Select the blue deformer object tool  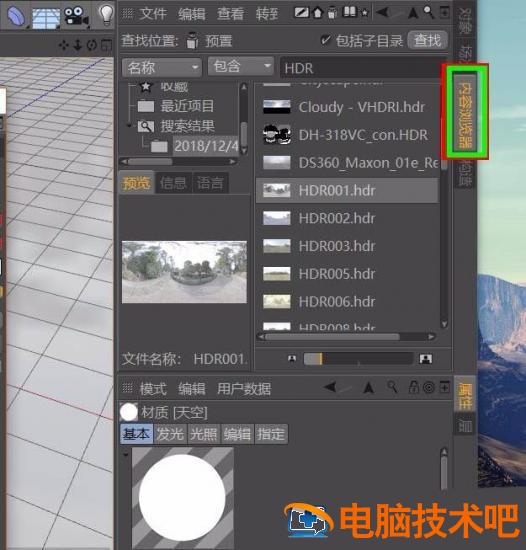15,15
